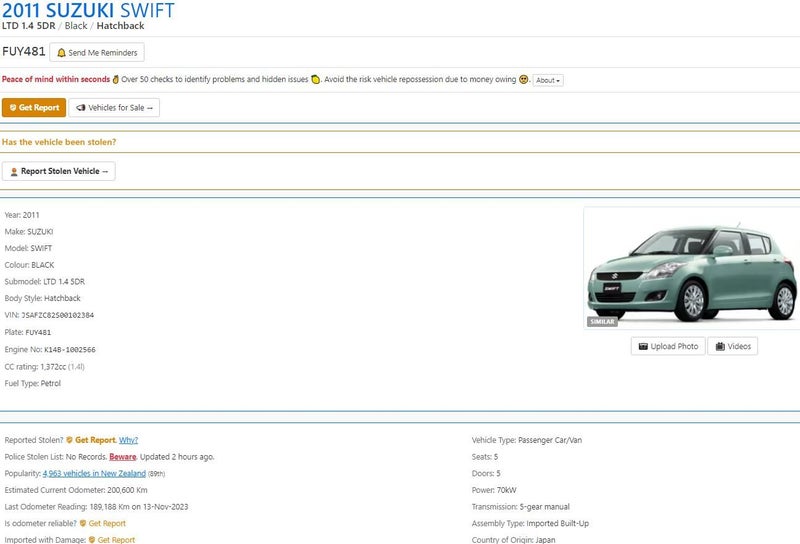Click Vehicle Type: Passenger Car/Van text

coord(527,440)
